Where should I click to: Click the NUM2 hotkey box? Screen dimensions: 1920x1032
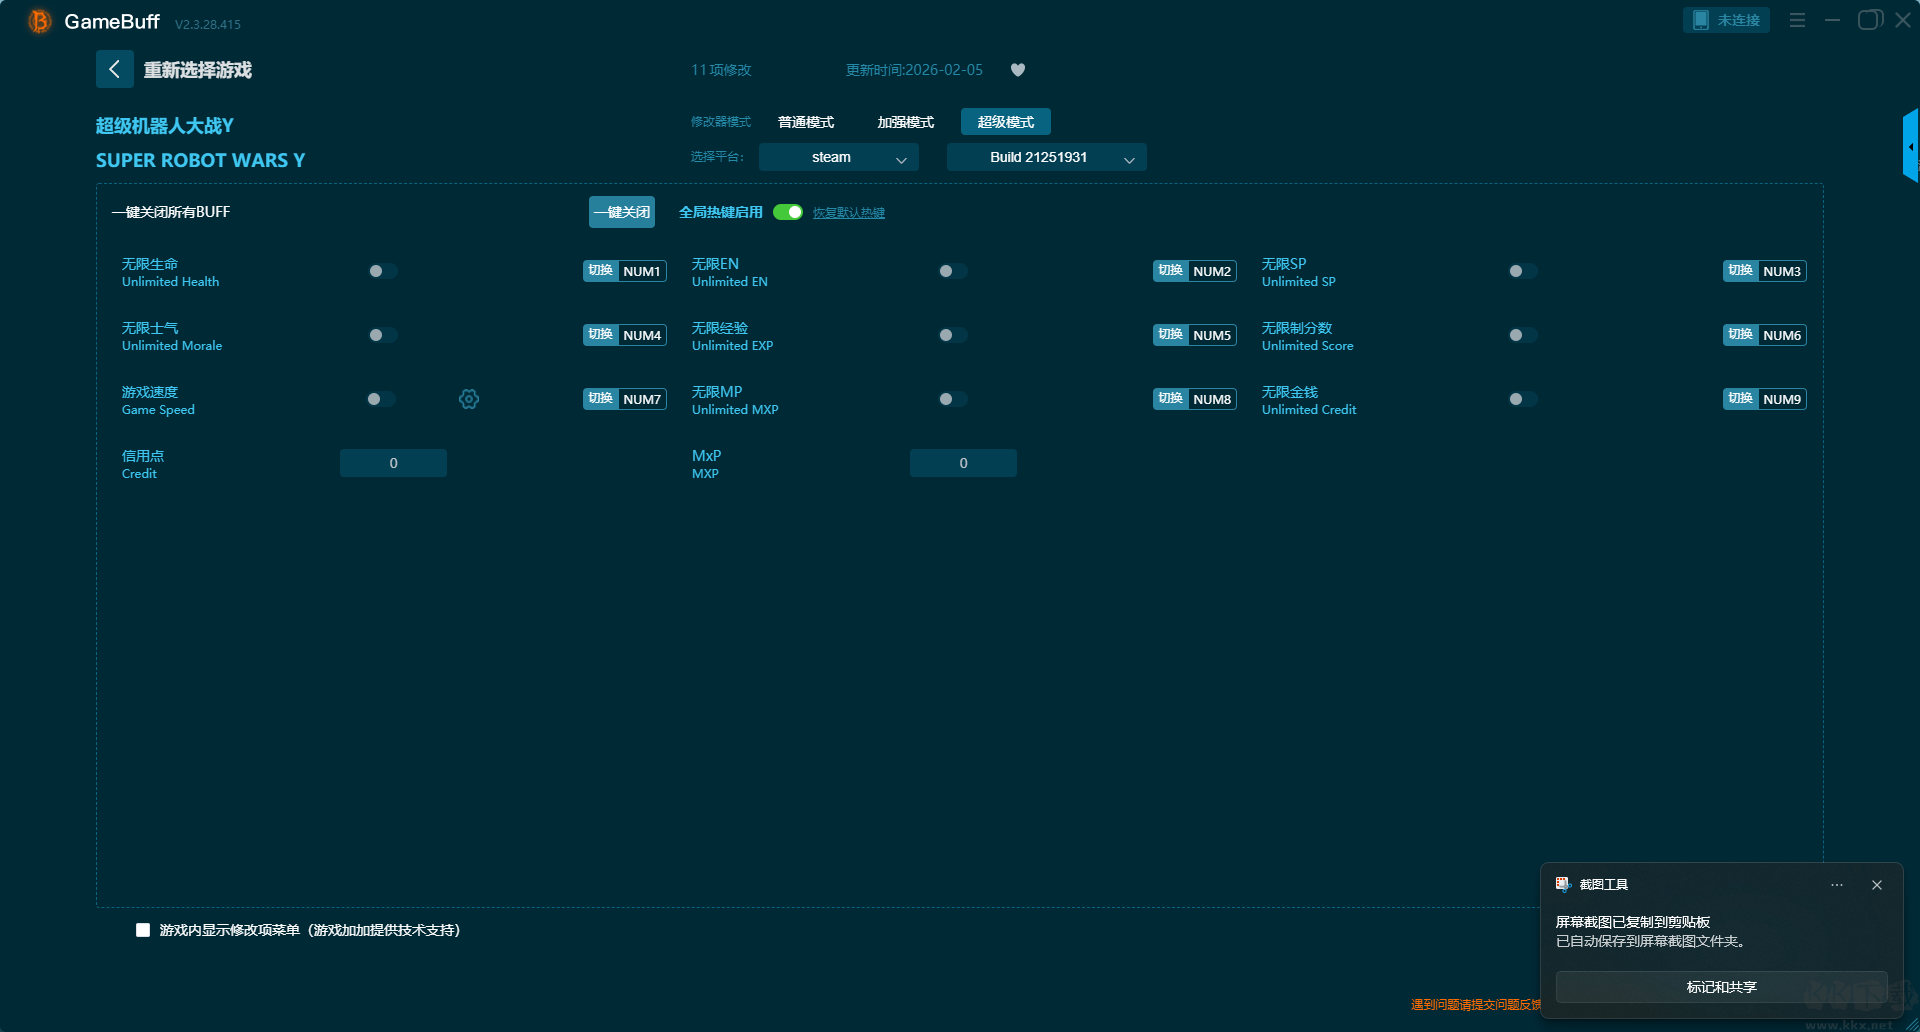[1212, 271]
